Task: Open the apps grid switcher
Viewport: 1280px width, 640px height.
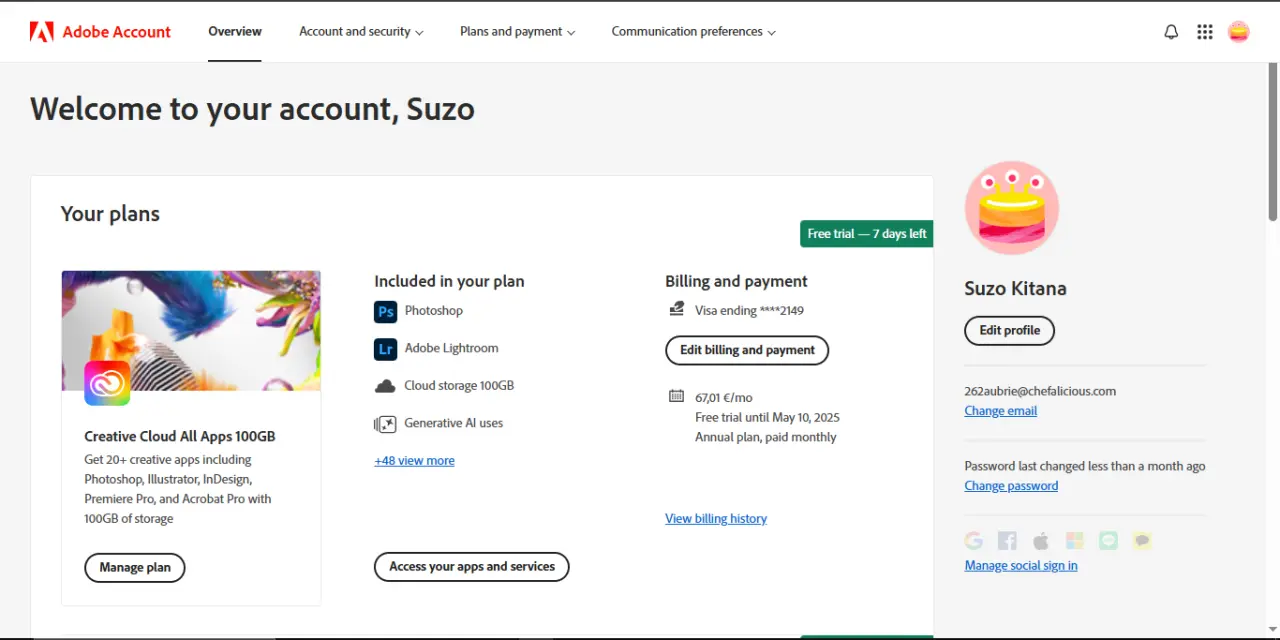Action: tap(1205, 32)
